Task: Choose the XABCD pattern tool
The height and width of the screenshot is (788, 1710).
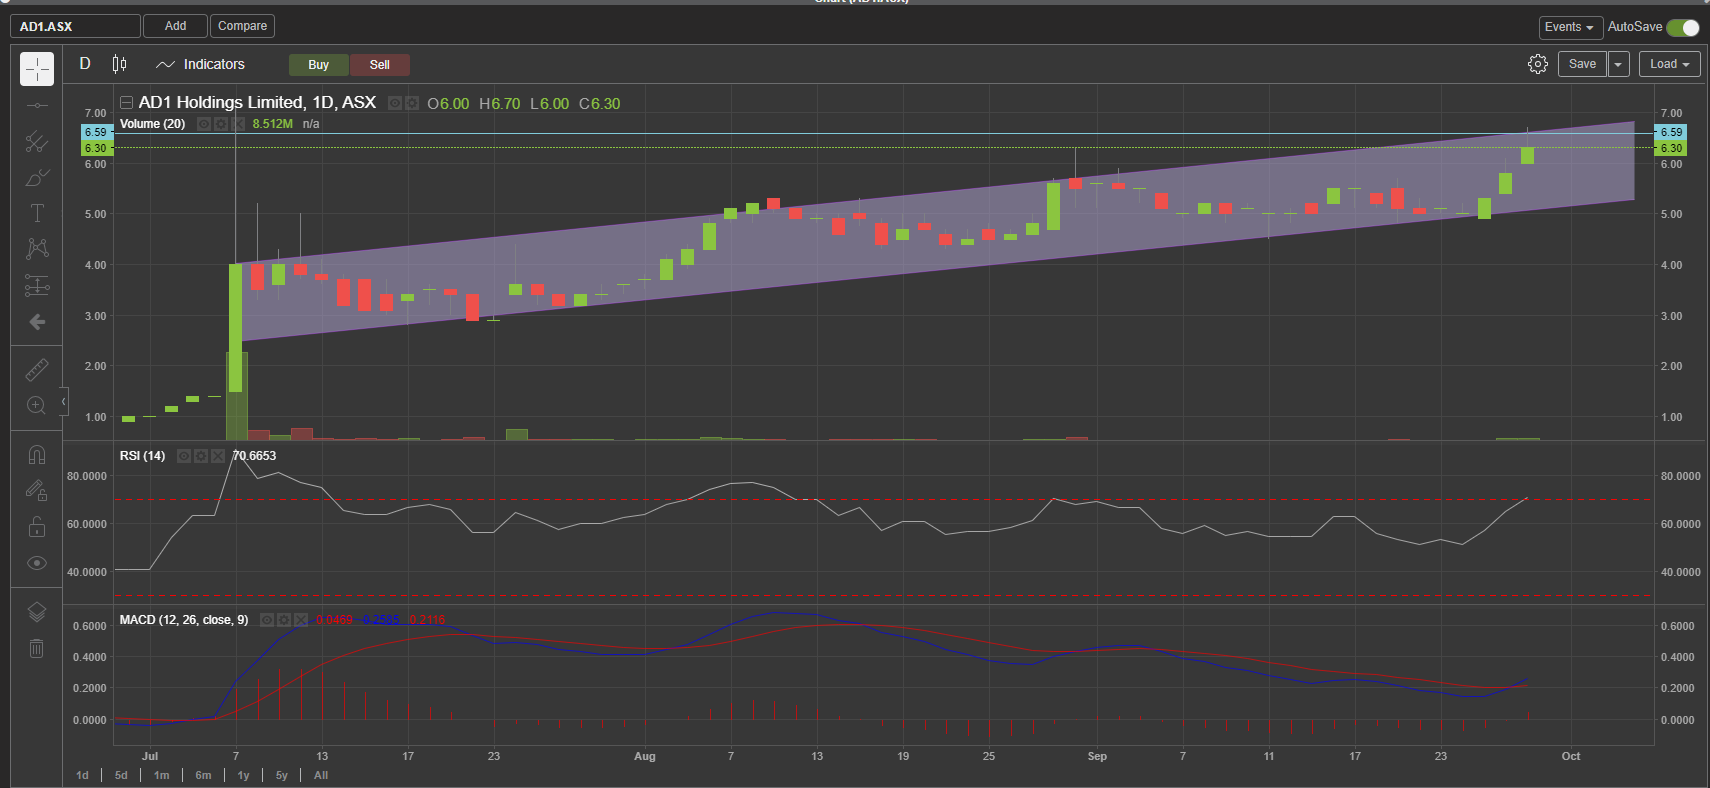Action: (x=37, y=249)
